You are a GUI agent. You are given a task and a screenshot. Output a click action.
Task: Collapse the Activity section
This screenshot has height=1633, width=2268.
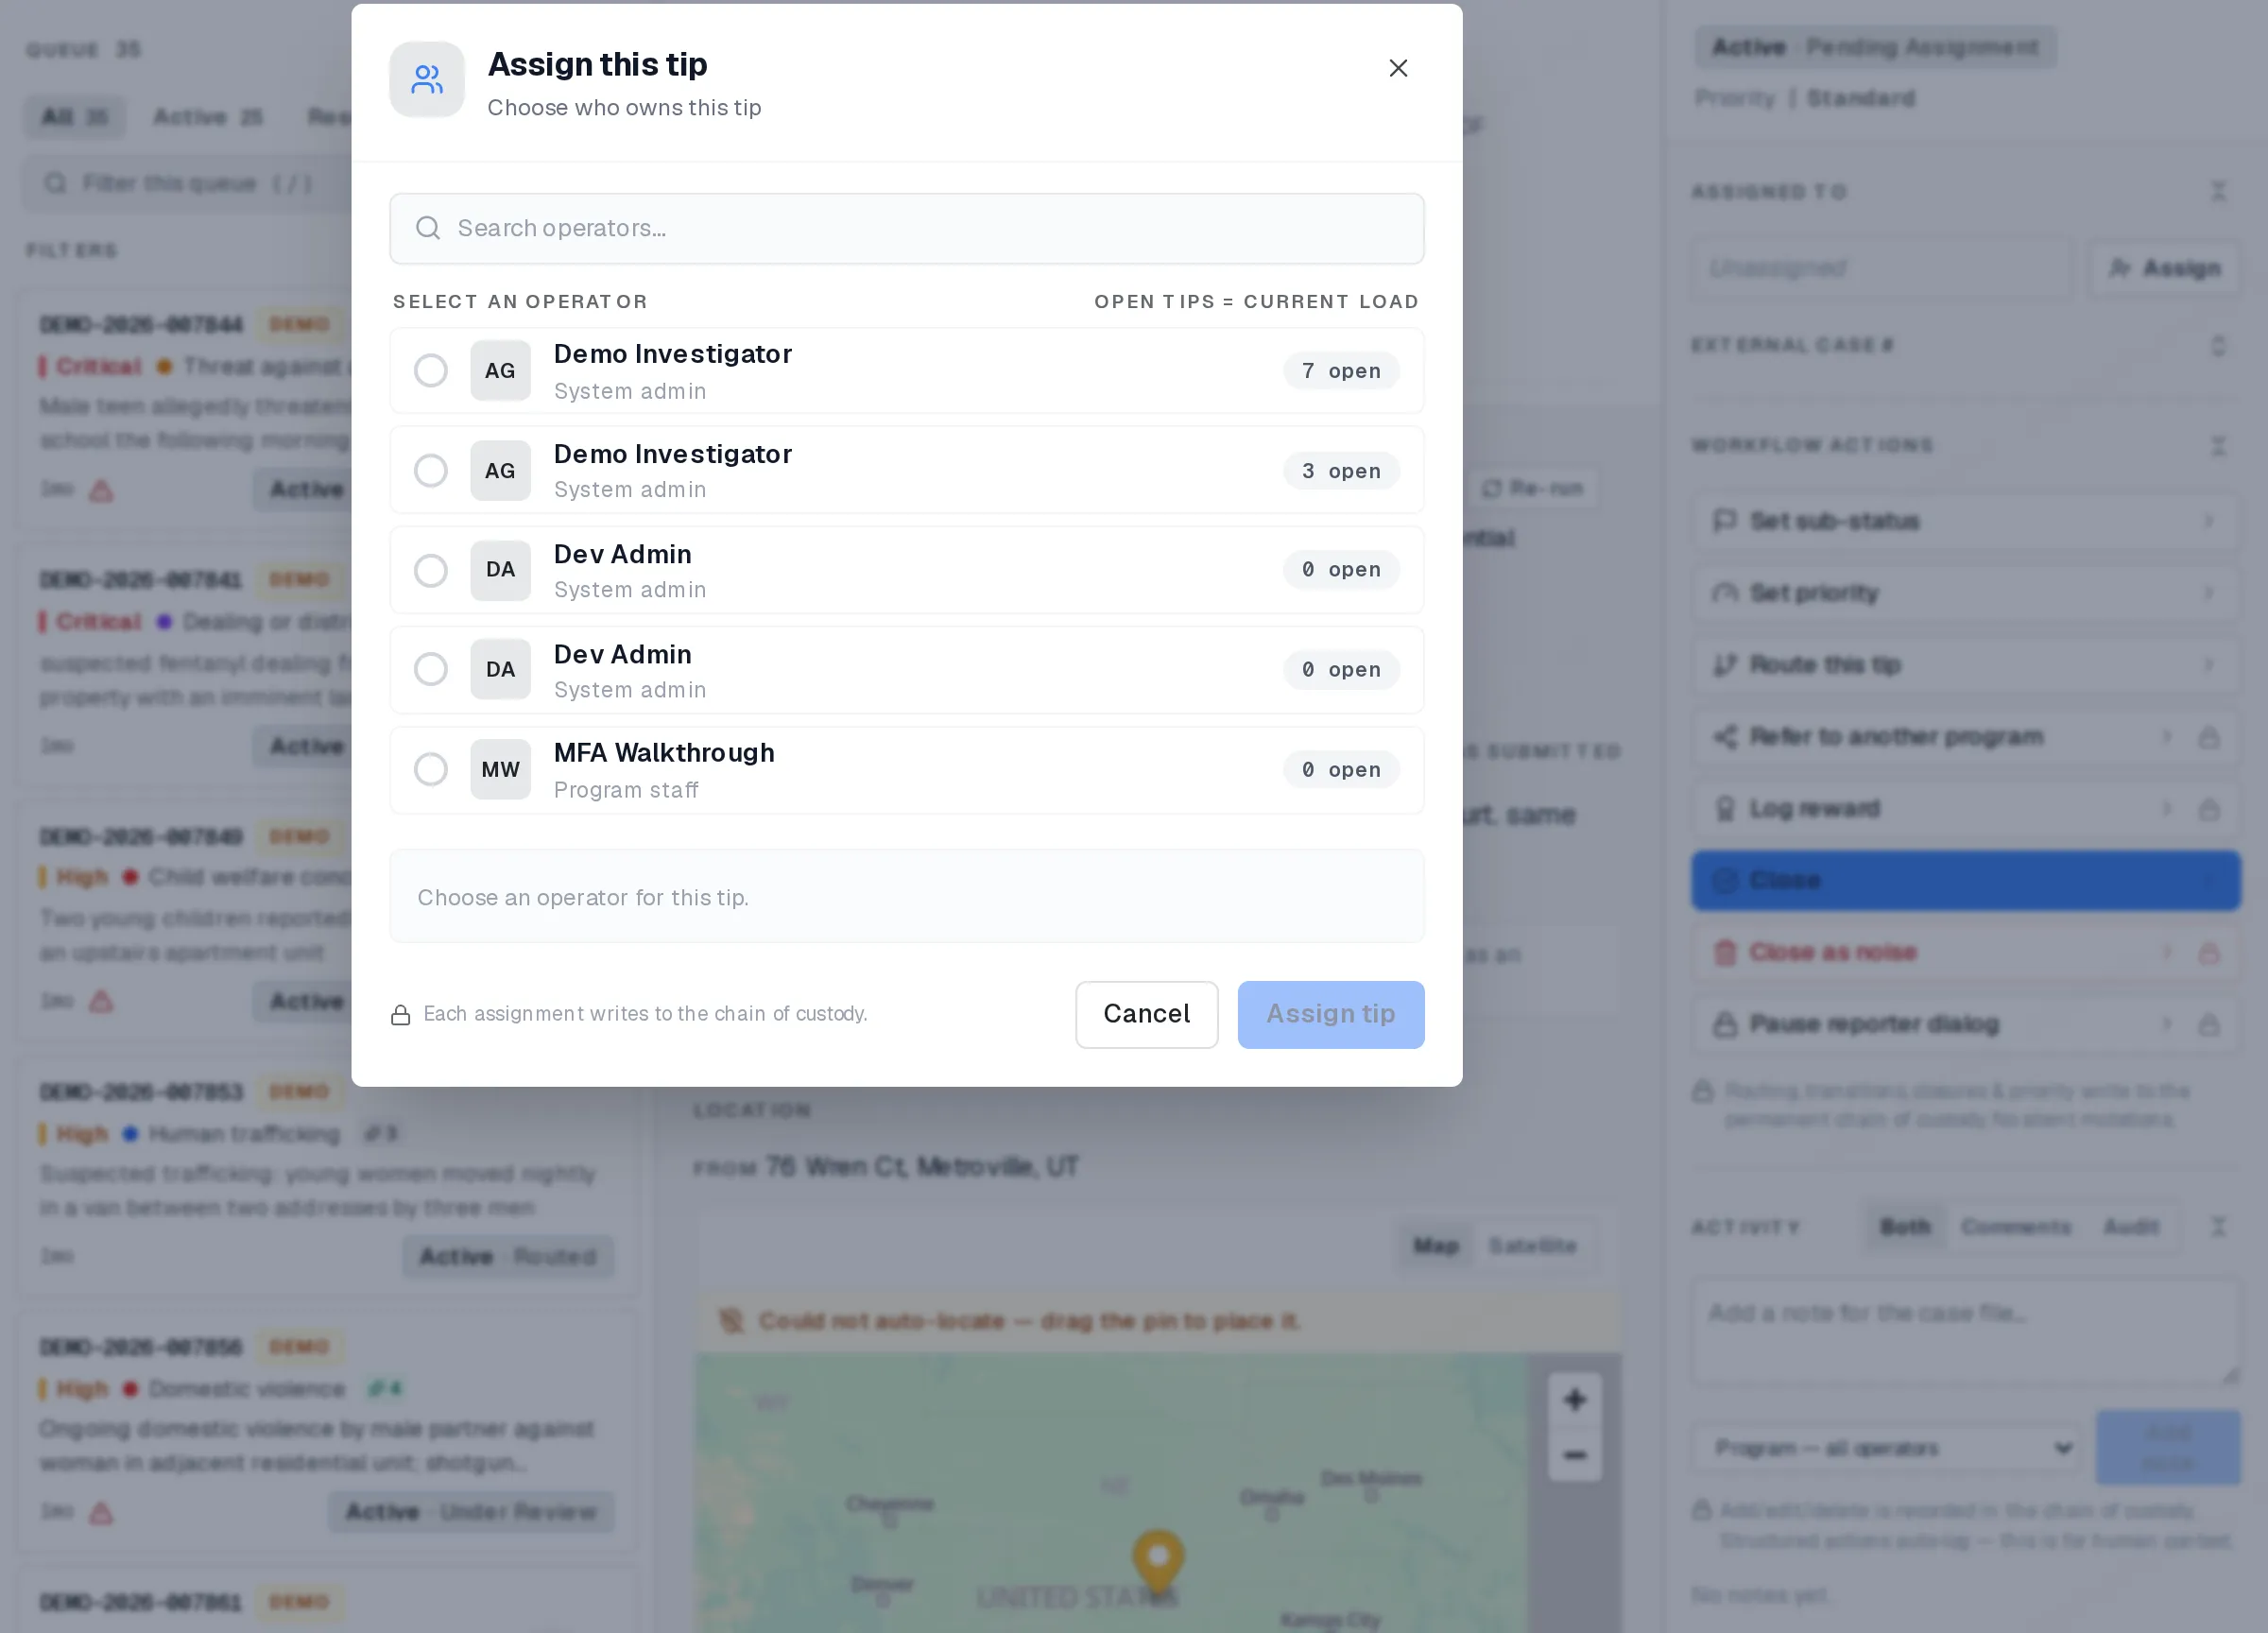click(2218, 1226)
